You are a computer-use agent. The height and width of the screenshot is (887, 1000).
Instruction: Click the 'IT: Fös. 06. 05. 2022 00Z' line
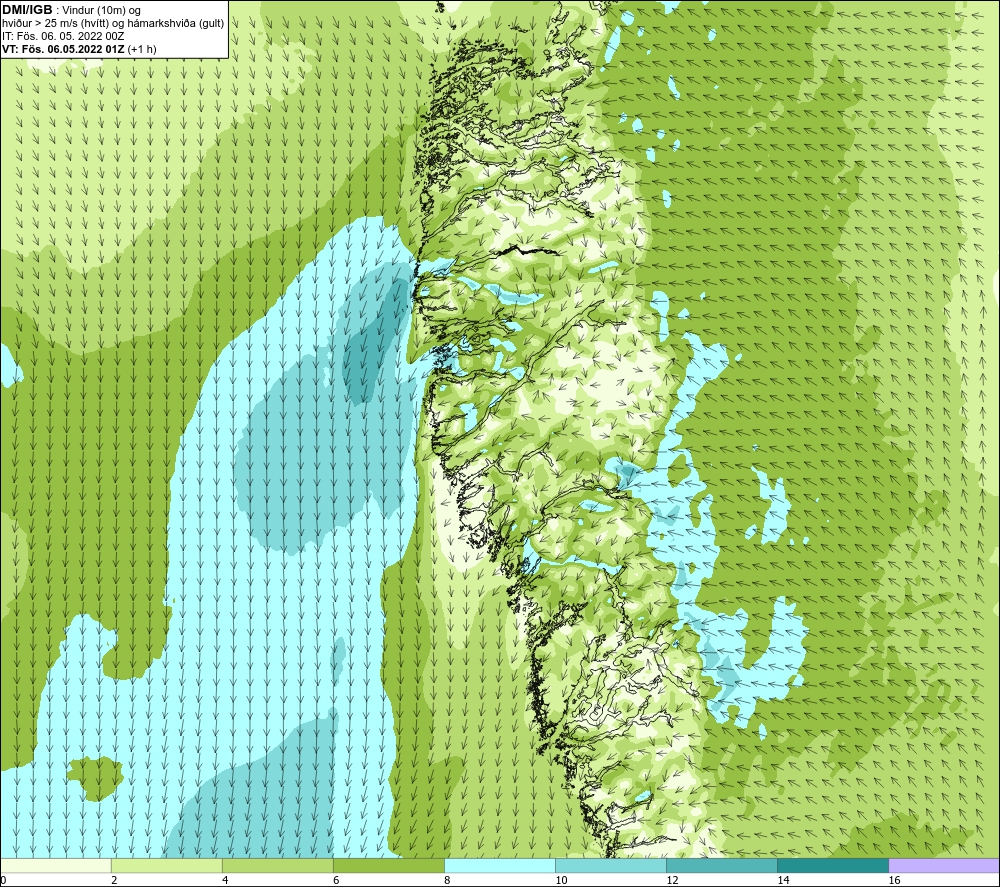(x=63, y=36)
